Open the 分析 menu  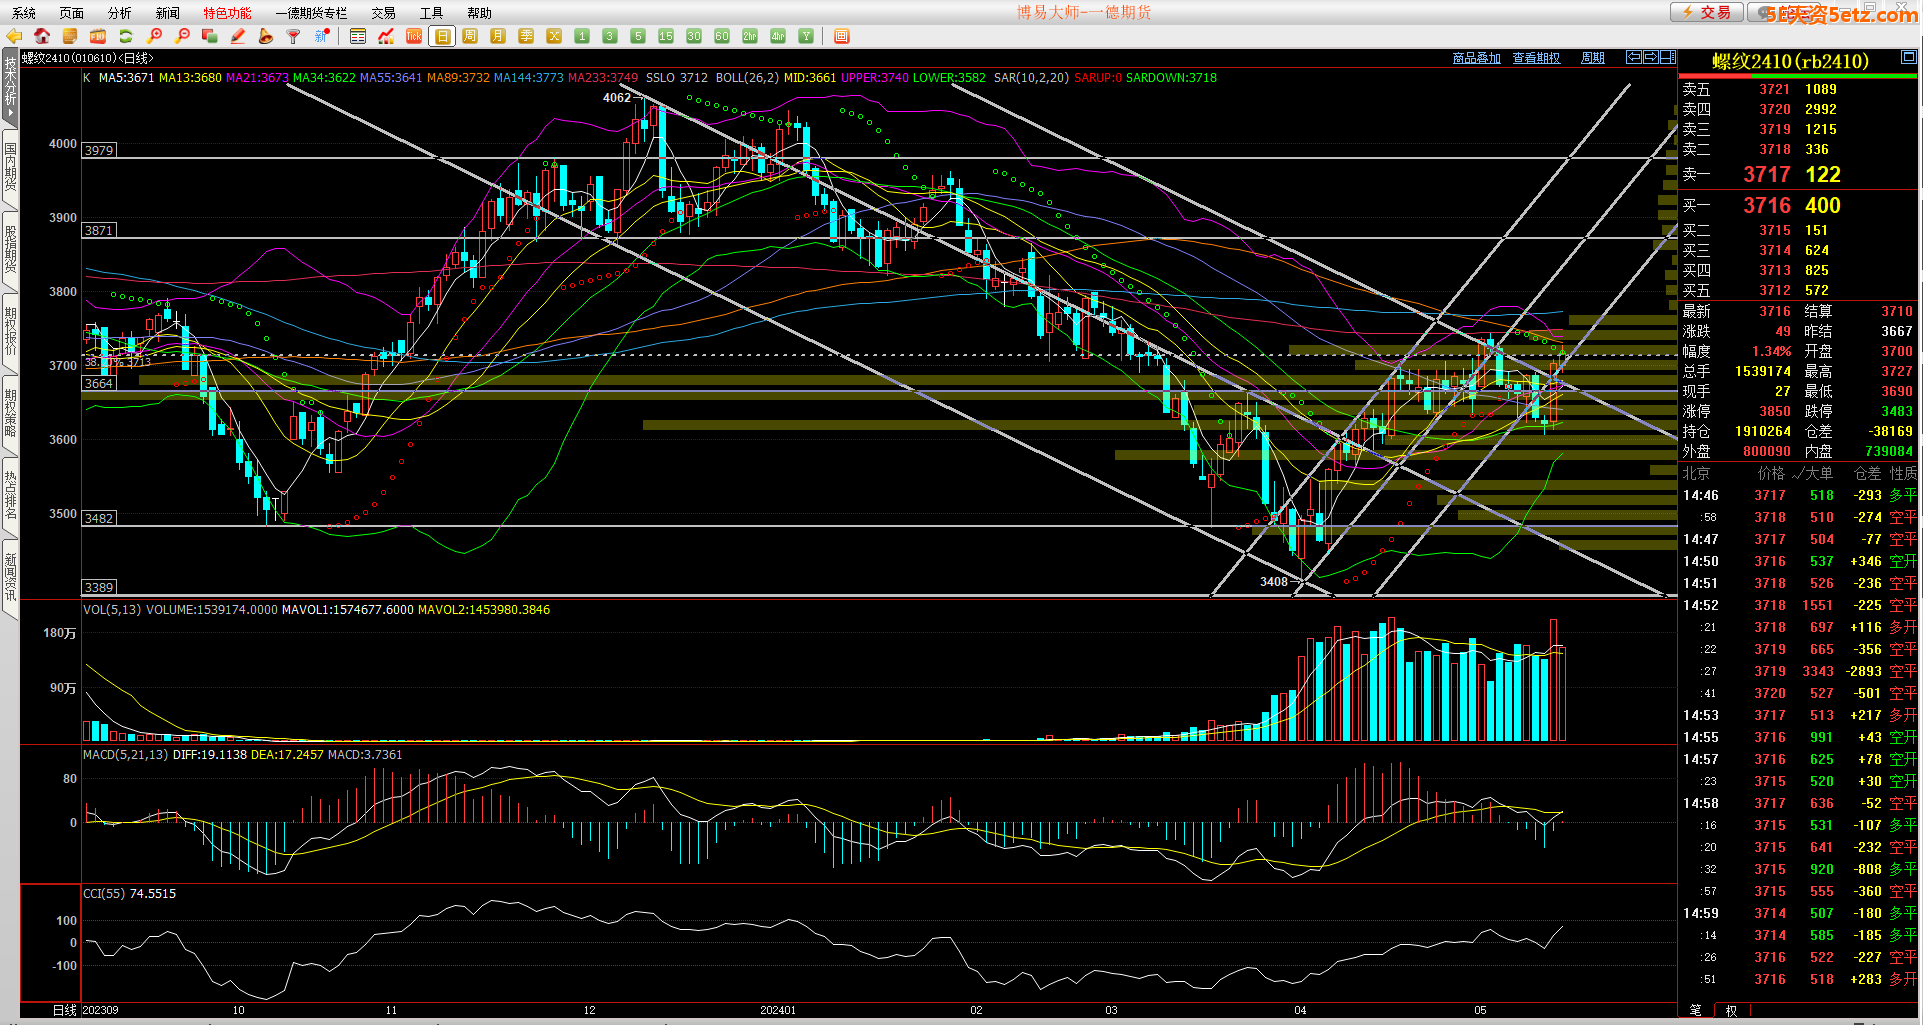[120, 13]
